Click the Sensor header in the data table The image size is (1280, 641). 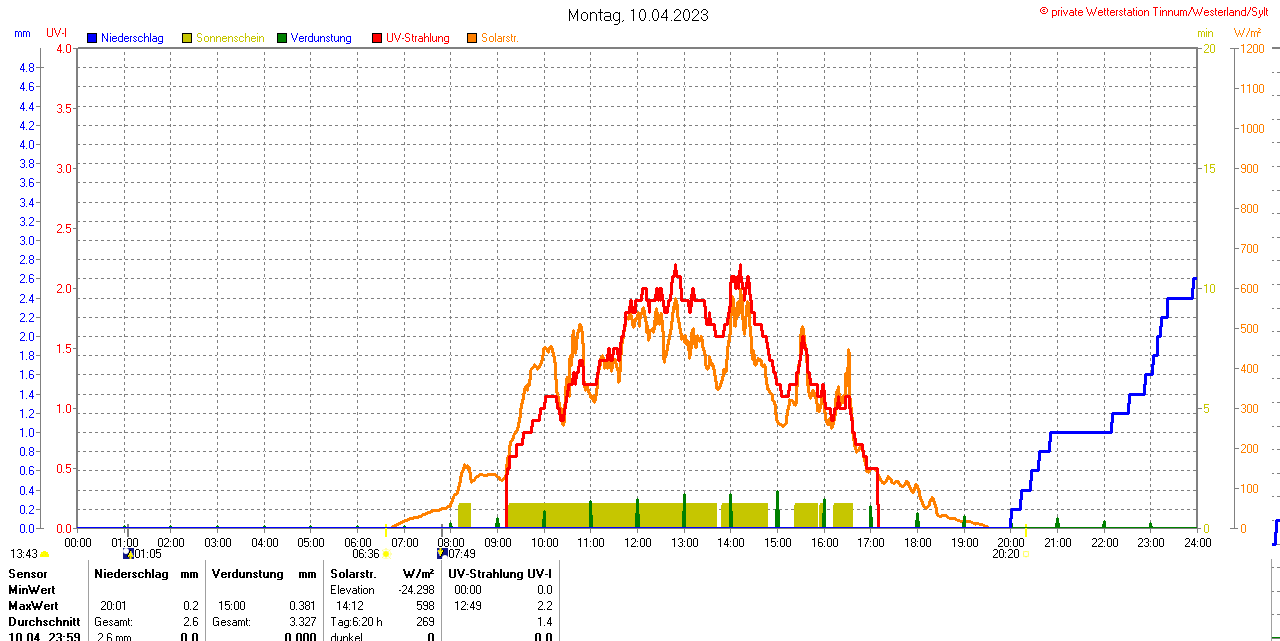pos(27,574)
